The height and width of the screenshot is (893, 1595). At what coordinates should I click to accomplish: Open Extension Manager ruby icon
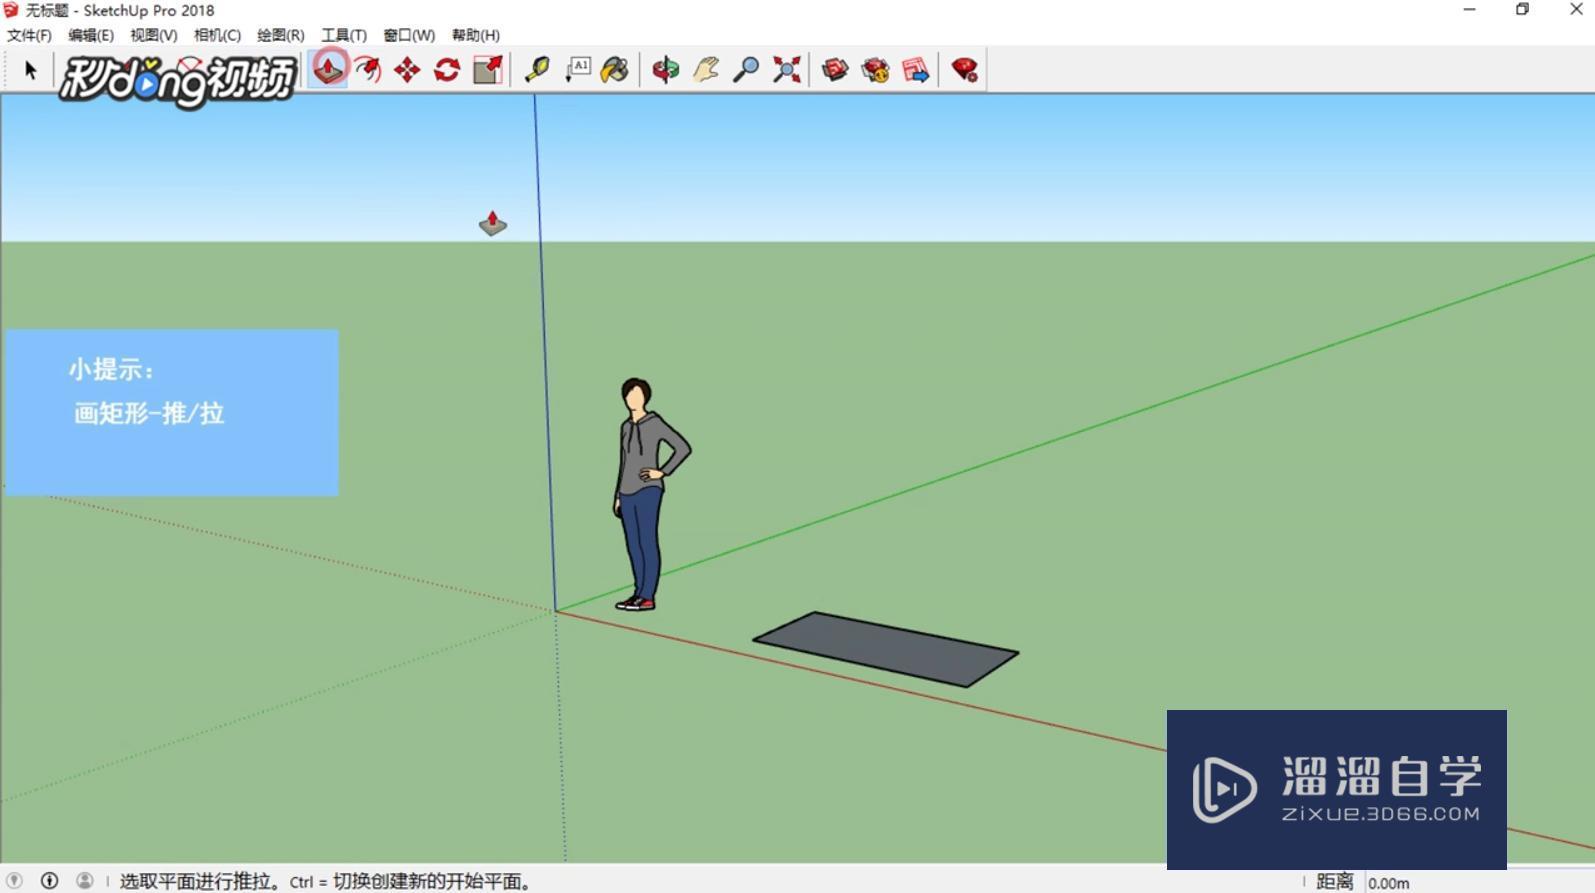(964, 69)
